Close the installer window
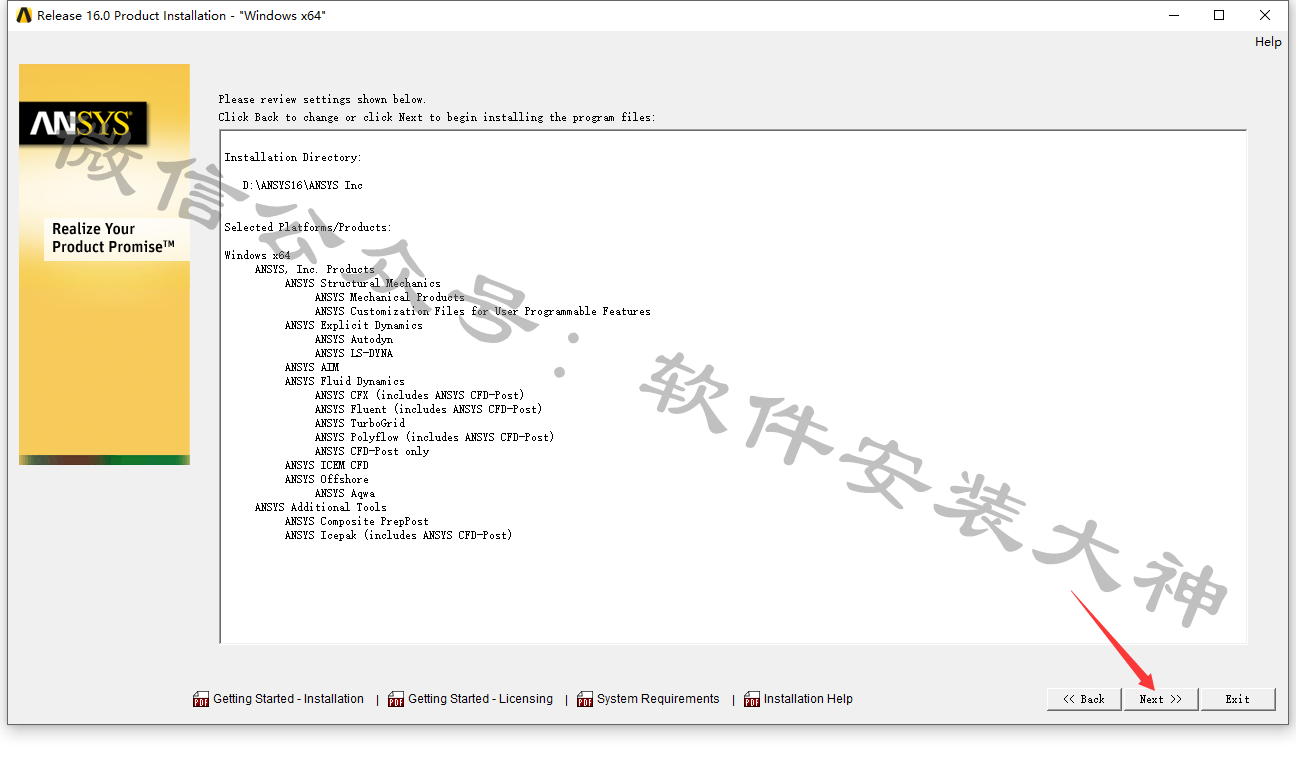This screenshot has width=1296, height=764. (1265, 15)
